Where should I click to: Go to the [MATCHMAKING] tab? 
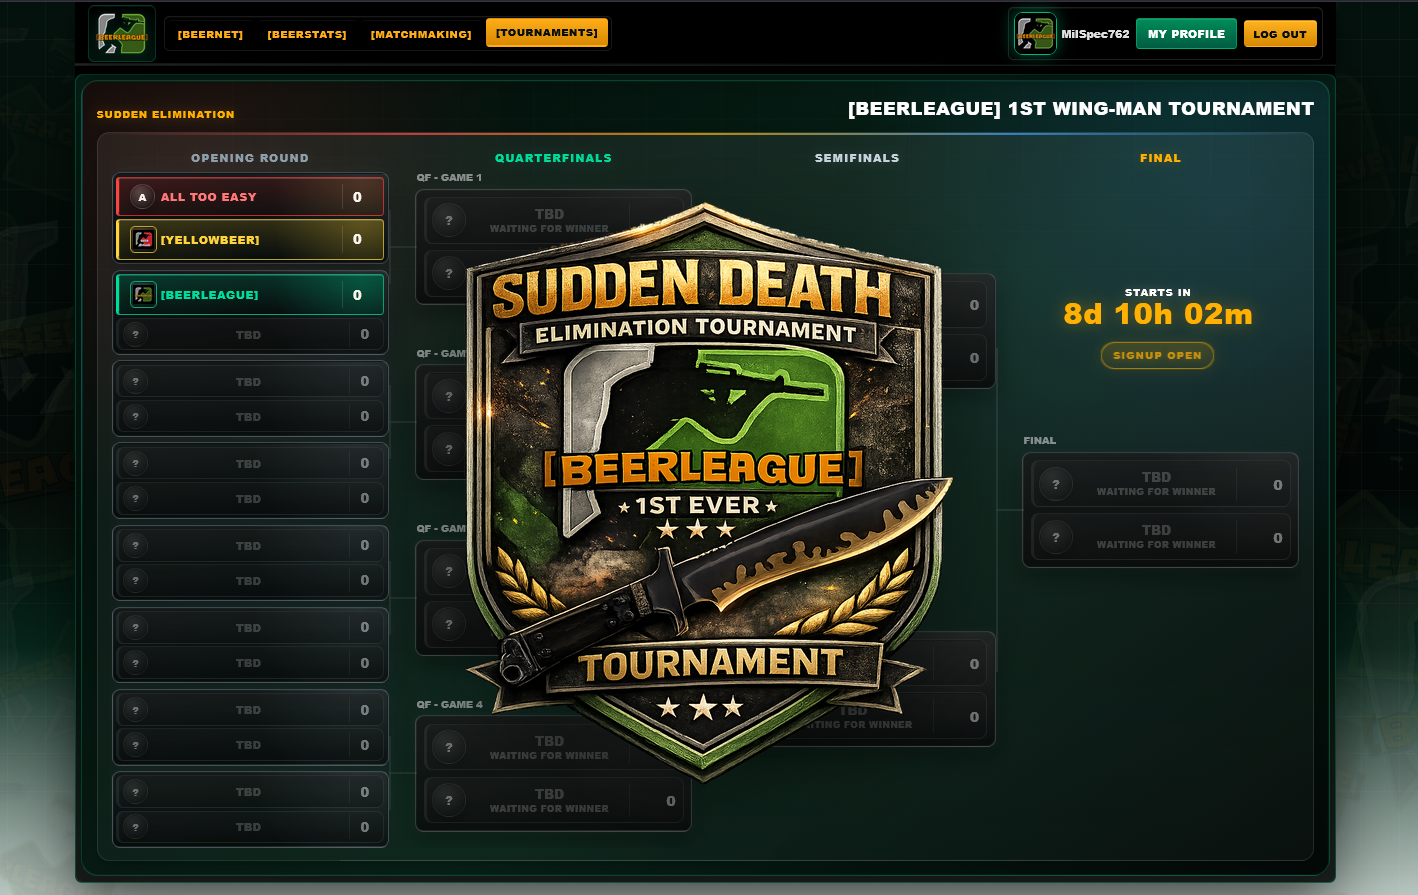click(421, 34)
